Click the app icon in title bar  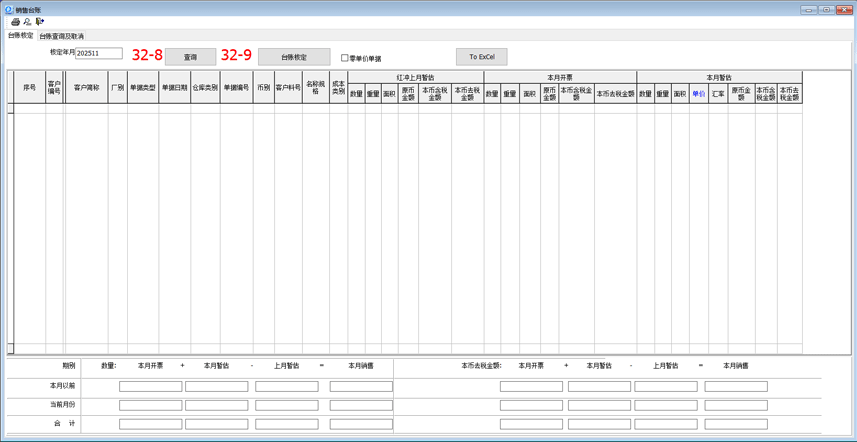(x=9, y=9)
